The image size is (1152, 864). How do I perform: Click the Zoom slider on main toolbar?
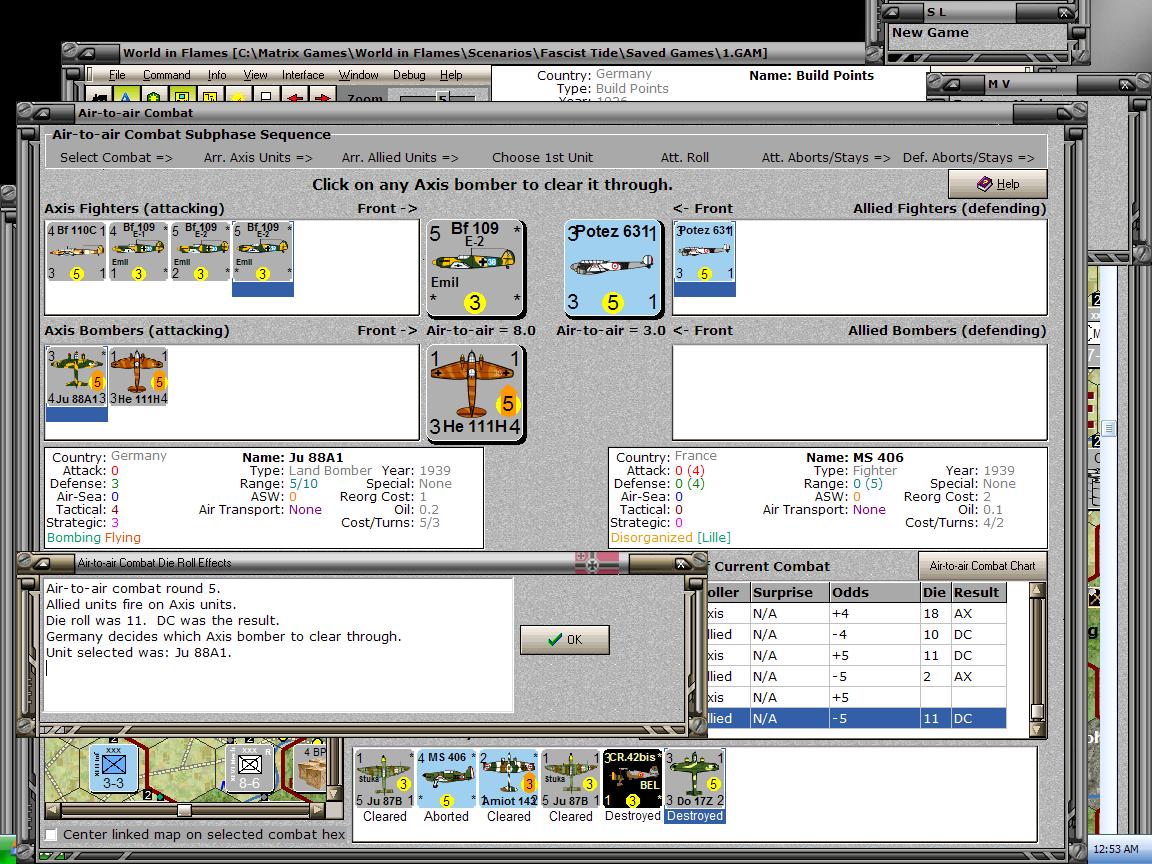point(442,97)
